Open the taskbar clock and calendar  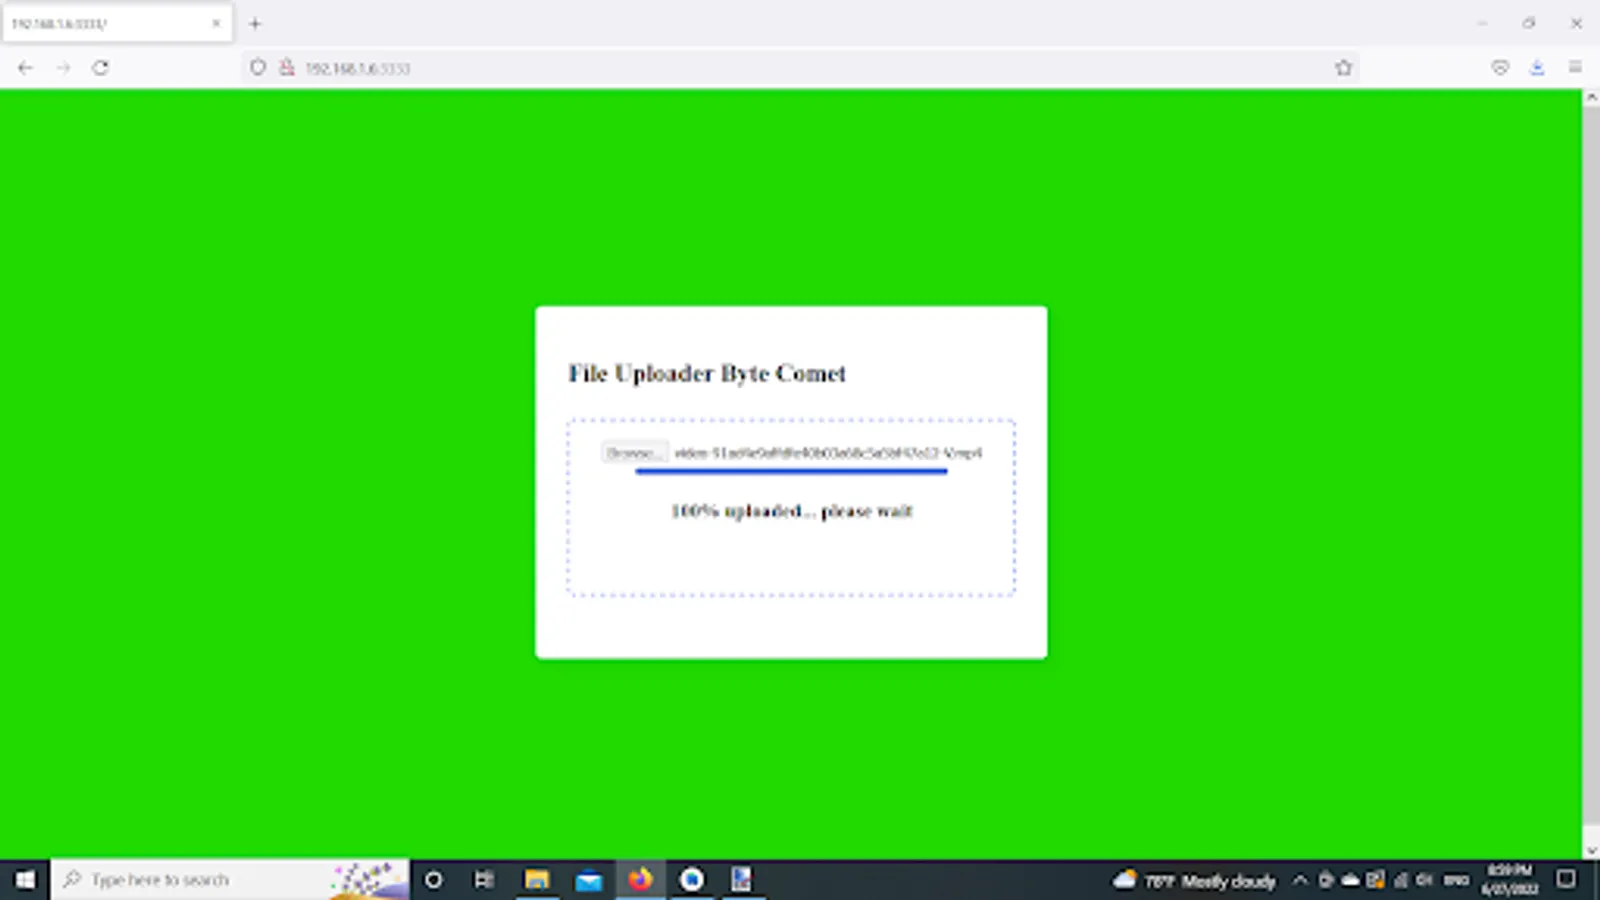pyautogui.click(x=1510, y=880)
